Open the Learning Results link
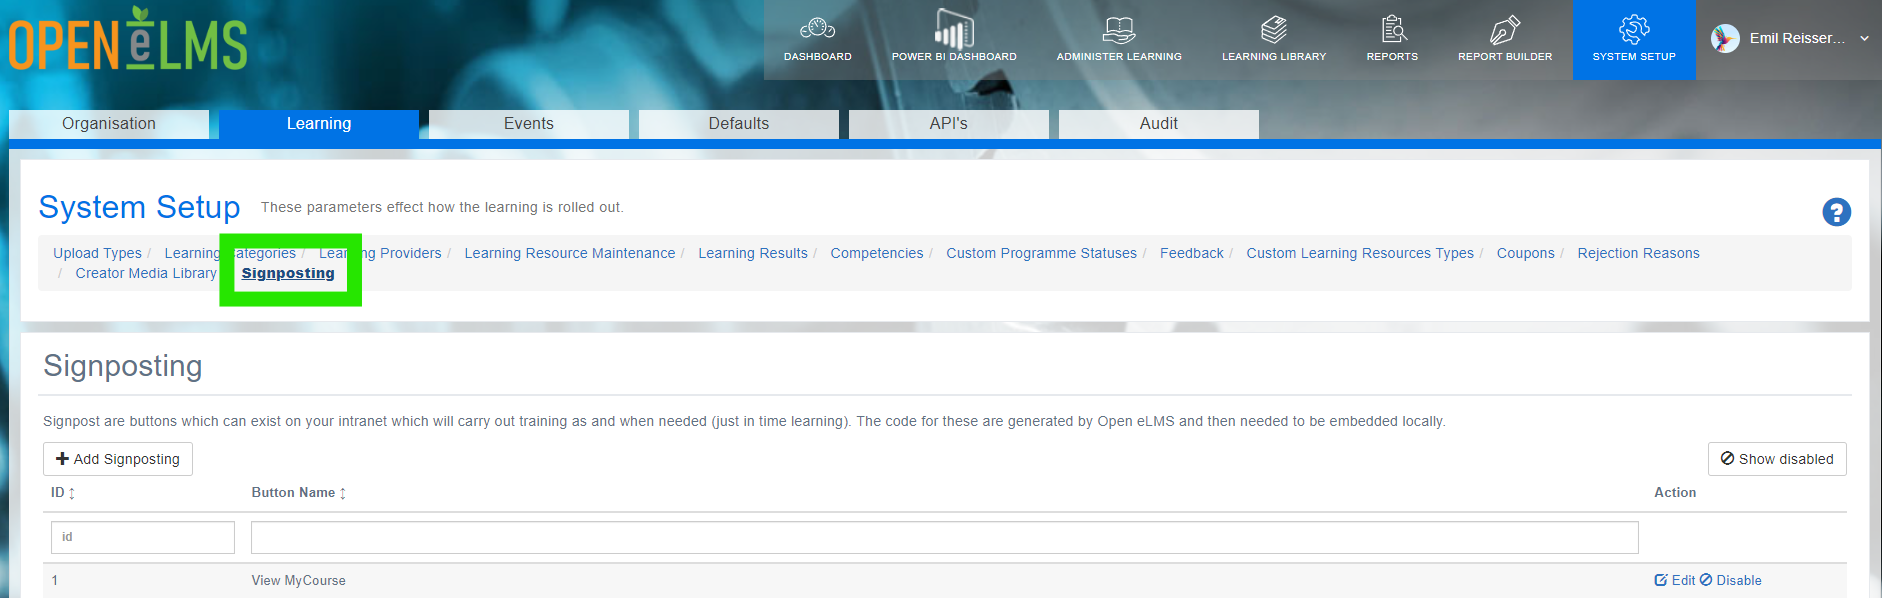Screen dimensions: 1882x598 pos(753,253)
